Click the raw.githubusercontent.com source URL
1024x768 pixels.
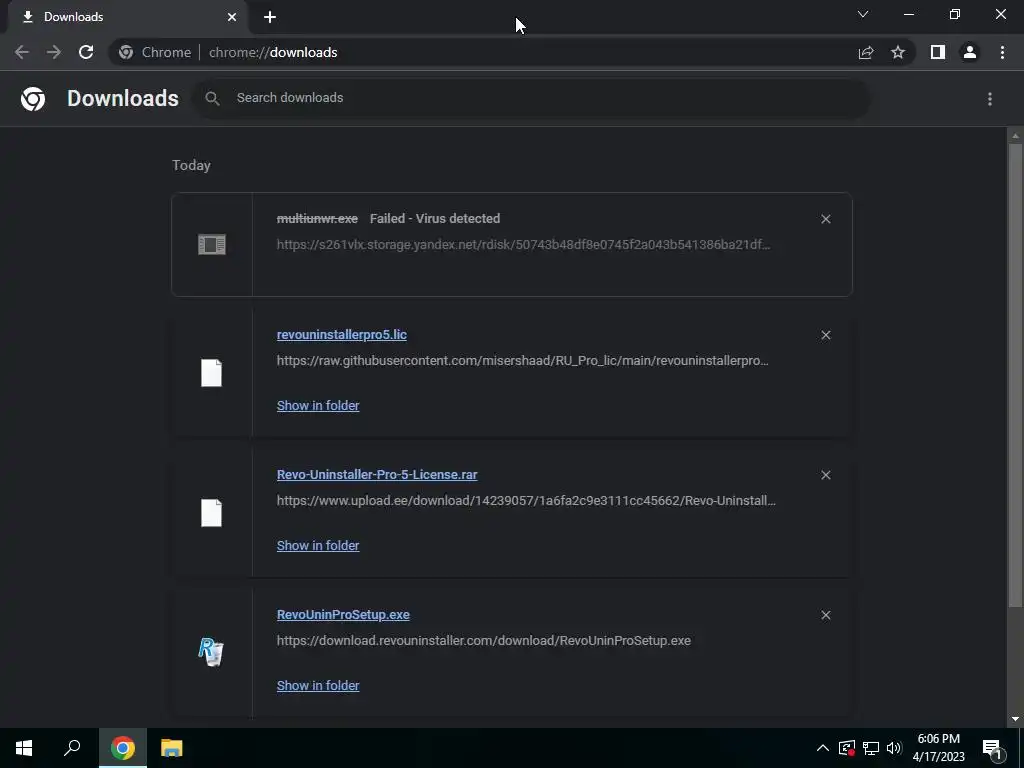[522, 360]
